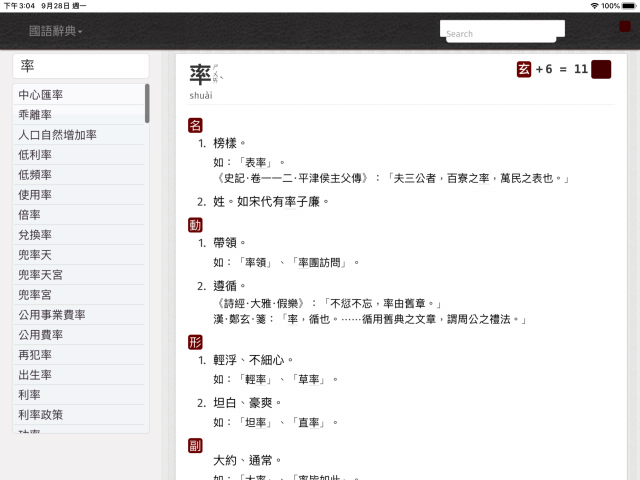The width and height of the screenshot is (640, 480).
Task: Click the sidebar word list scrollbar
Action: click(x=147, y=103)
